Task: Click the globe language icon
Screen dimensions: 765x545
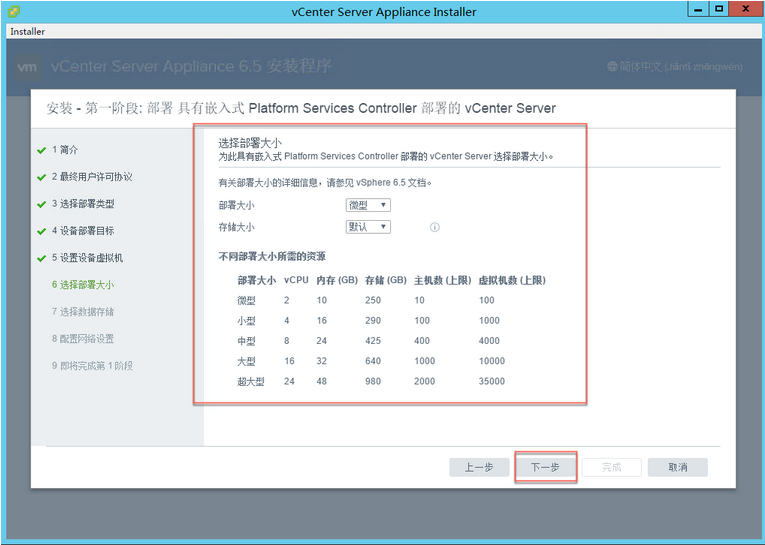Action: tap(612, 66)
